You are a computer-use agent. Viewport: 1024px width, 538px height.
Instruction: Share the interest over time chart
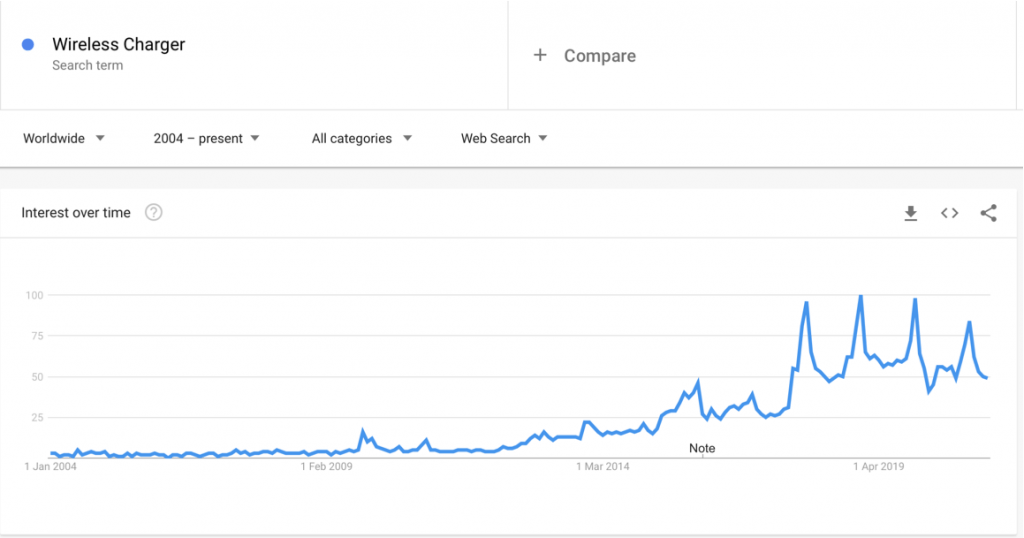tap(989, 213)
